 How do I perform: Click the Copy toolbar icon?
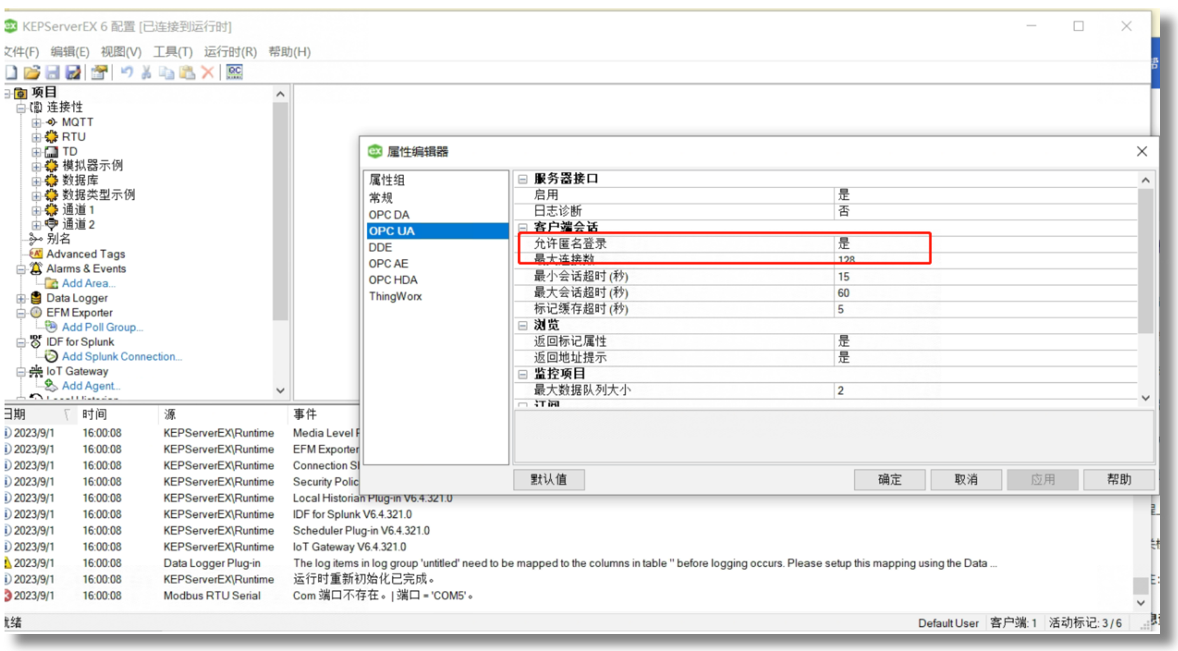click(x=167, y=72)
